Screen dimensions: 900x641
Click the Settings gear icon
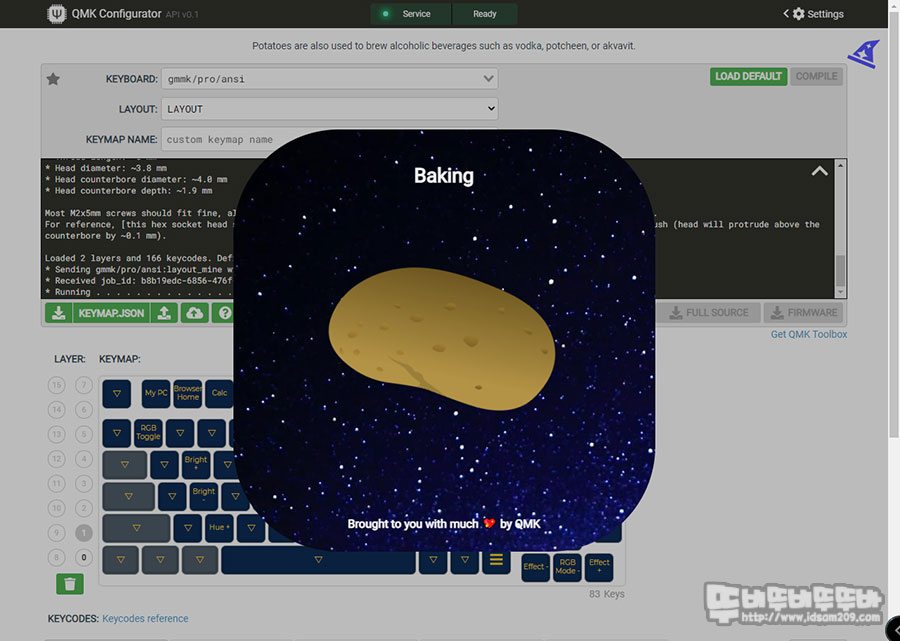click(x=798, y=14)
